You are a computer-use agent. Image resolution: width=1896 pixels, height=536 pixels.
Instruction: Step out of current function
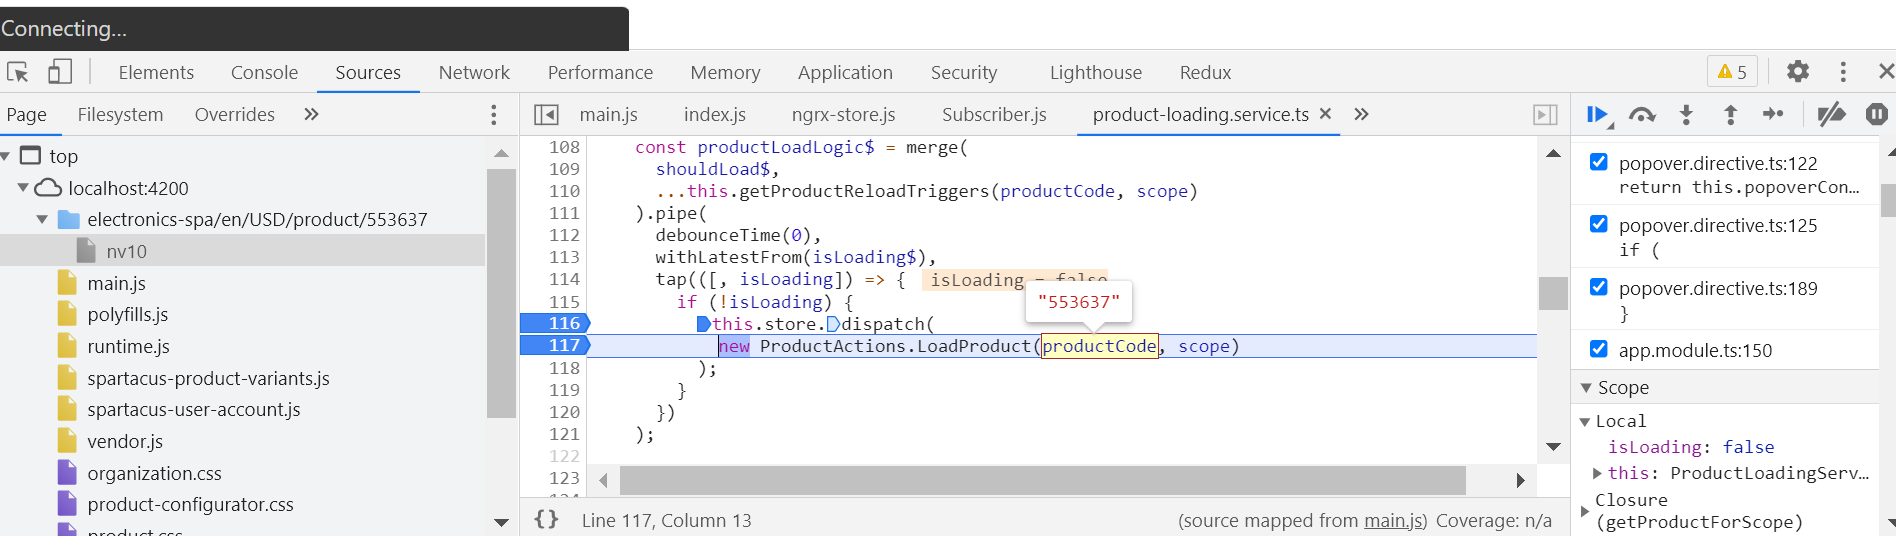tap(1730, 115)
